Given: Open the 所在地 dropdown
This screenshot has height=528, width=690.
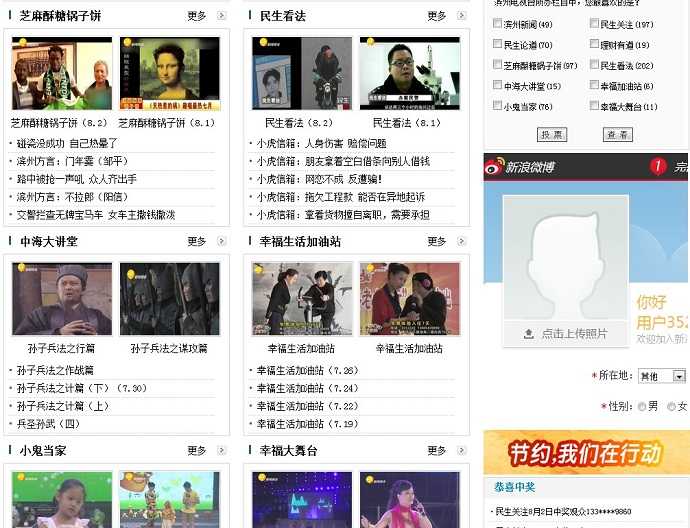Looking at the screenshot, I should click(662, 376).
